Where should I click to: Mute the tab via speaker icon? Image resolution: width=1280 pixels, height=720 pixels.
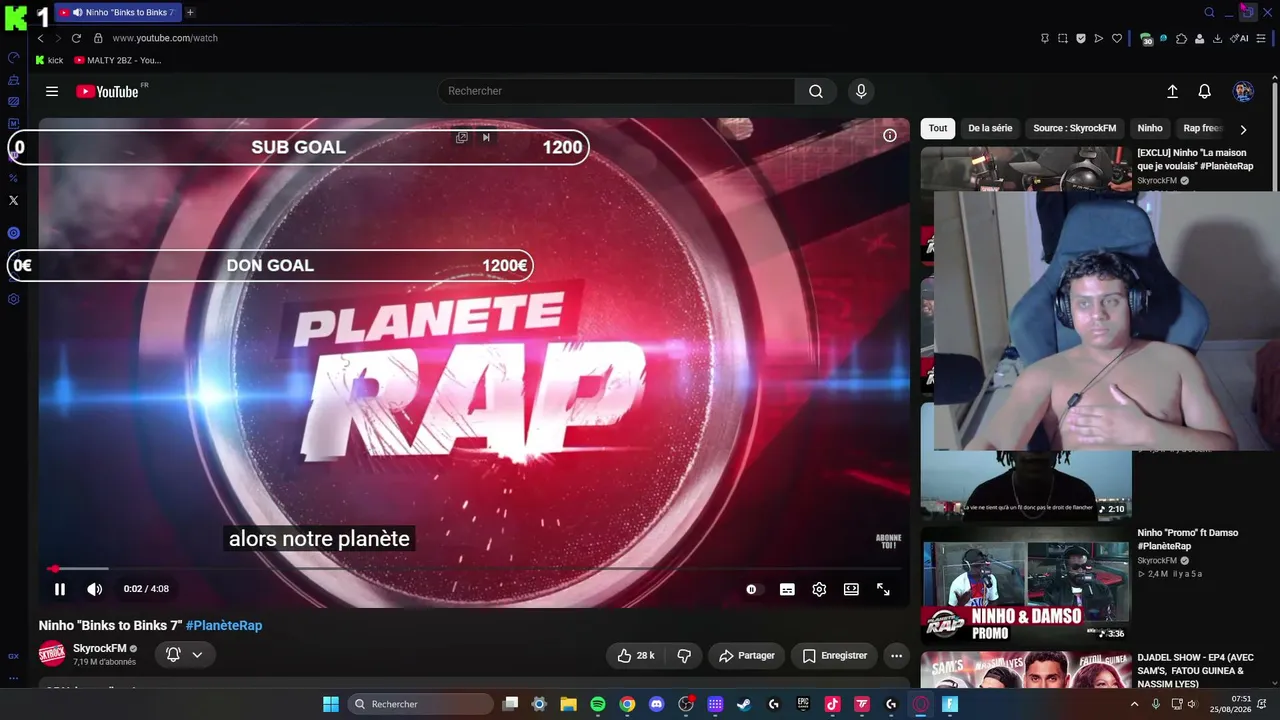(77, 12)
